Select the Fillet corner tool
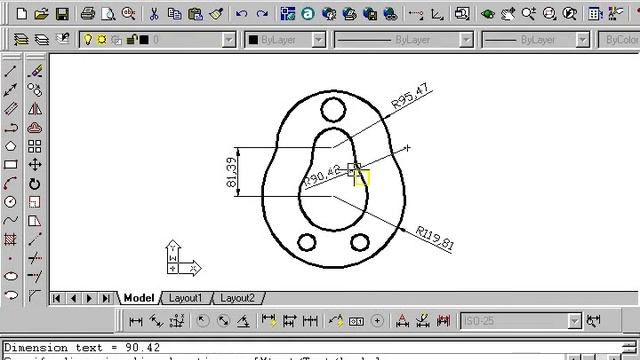The image size is (640, 360). [35, 295]
